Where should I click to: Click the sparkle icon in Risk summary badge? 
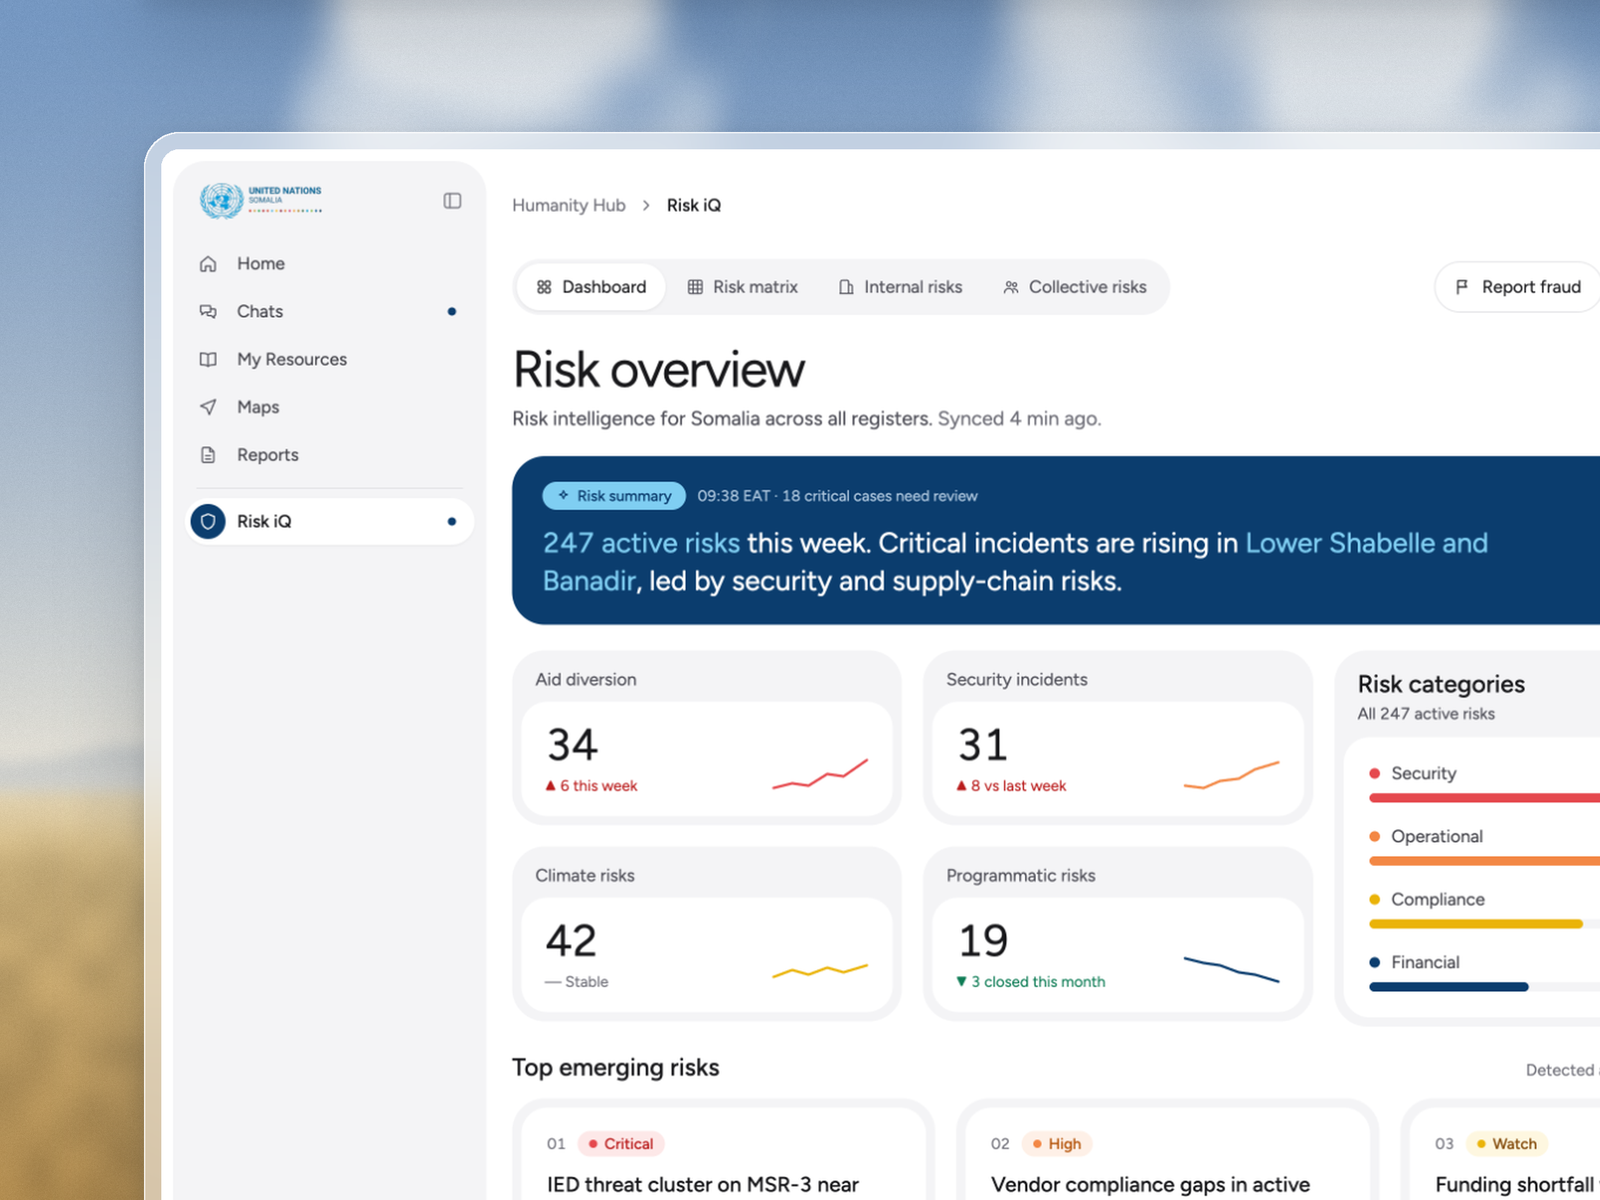563,495
